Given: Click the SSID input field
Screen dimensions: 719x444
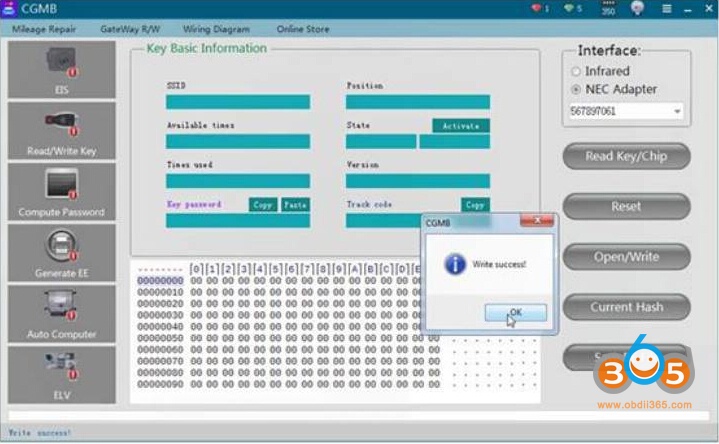Looking at the screenshot, I should pyautogui.click(x=238, y=102).
